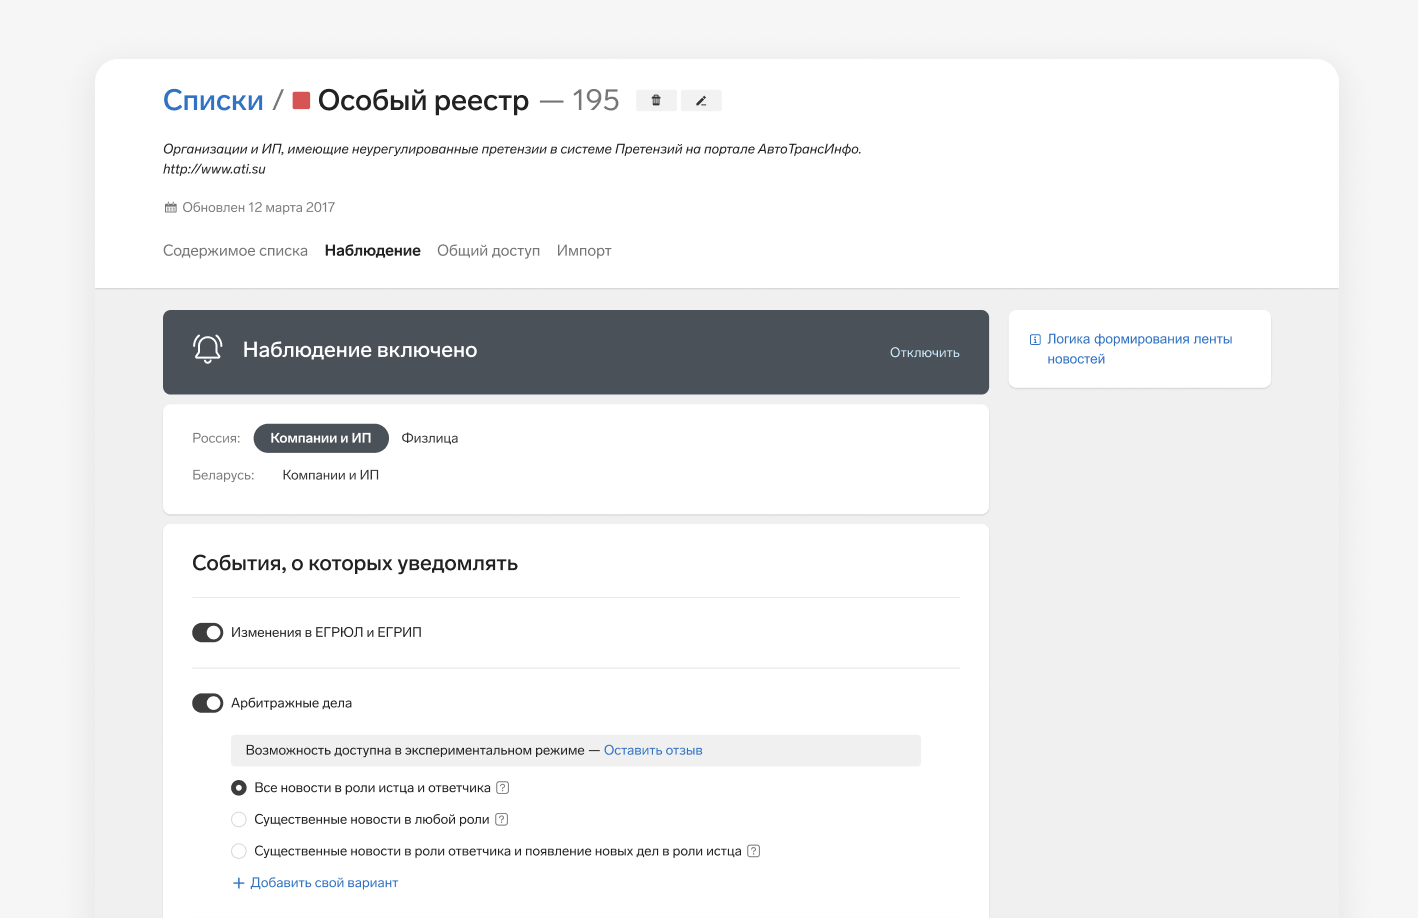
Task: Click the http://www.ati.su text
Action: tap(214, 169)
